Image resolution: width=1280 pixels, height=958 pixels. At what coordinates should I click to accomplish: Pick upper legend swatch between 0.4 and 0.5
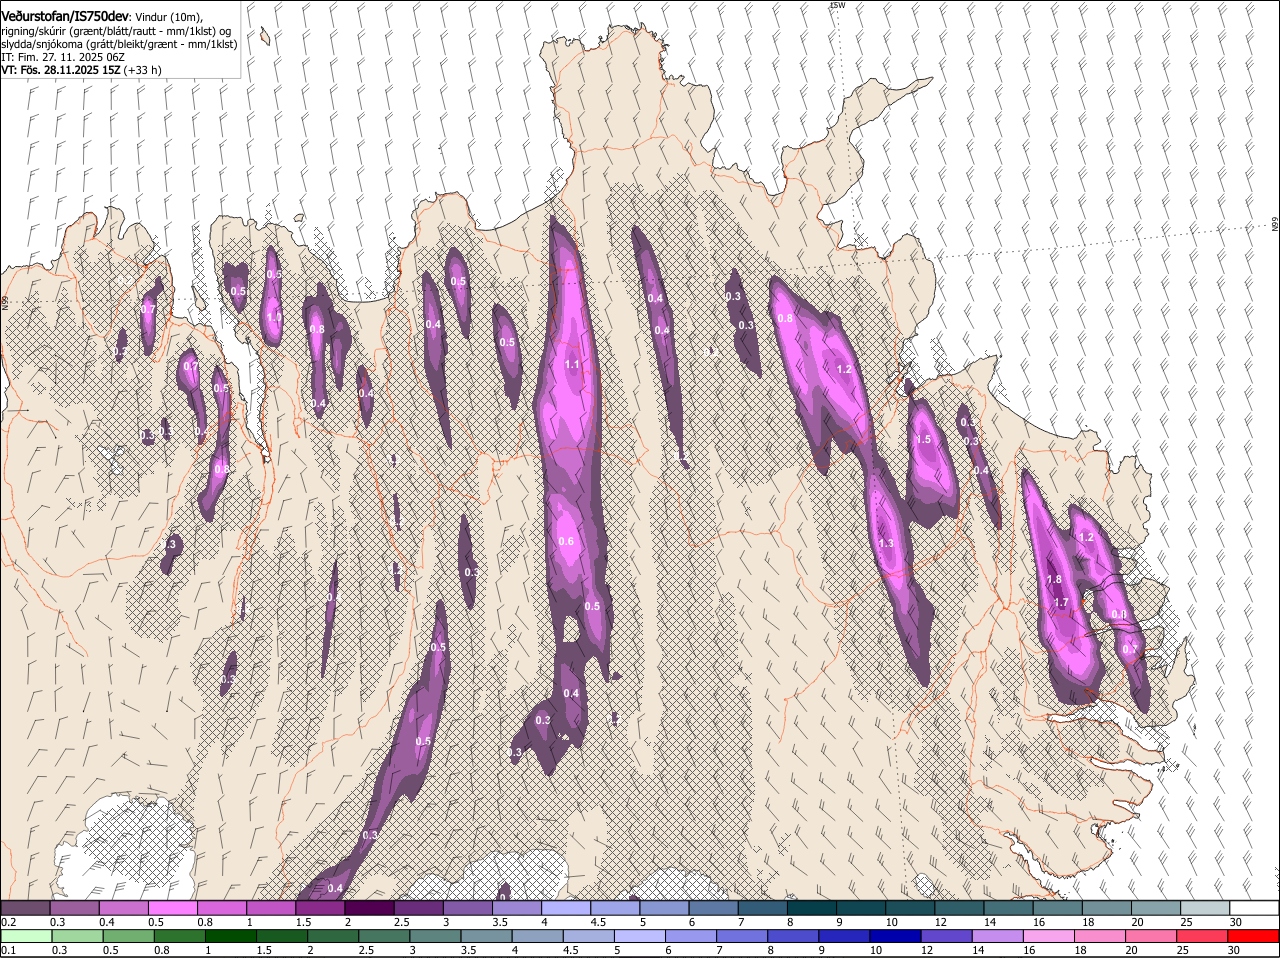pyautogui.click(x=123, y=908)
